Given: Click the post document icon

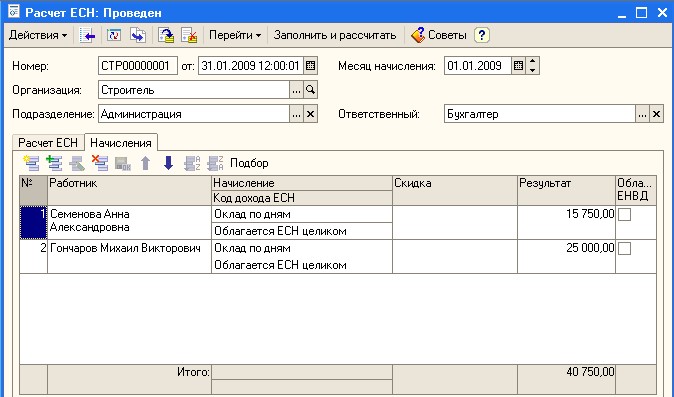Looking at the screenshot, I should [166, 36].
